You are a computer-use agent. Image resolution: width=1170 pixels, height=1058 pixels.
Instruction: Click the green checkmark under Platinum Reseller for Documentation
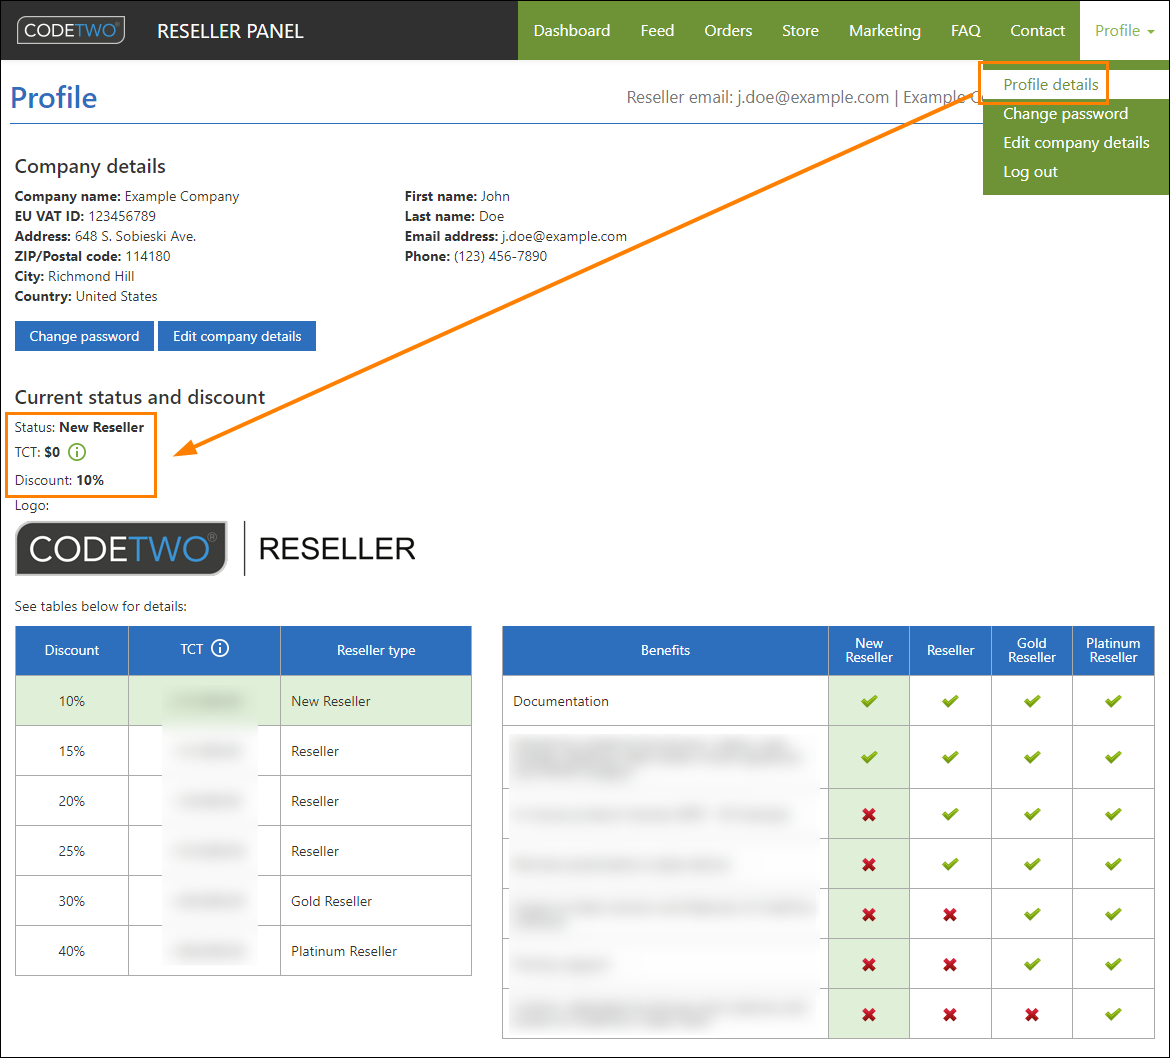point(1113,701)
